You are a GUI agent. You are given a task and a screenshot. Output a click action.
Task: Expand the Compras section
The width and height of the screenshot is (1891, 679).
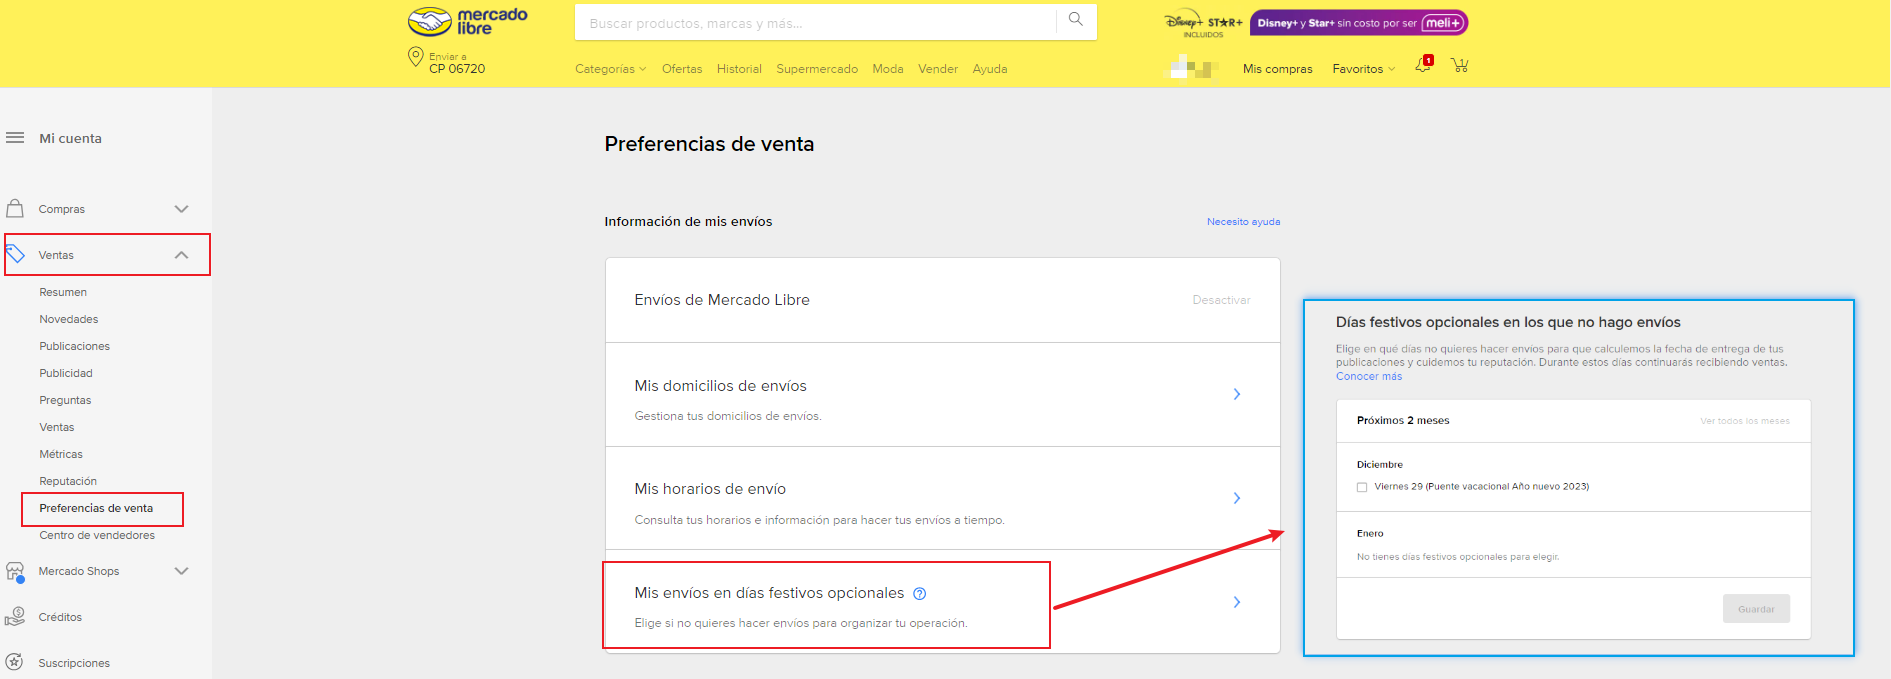181,209
